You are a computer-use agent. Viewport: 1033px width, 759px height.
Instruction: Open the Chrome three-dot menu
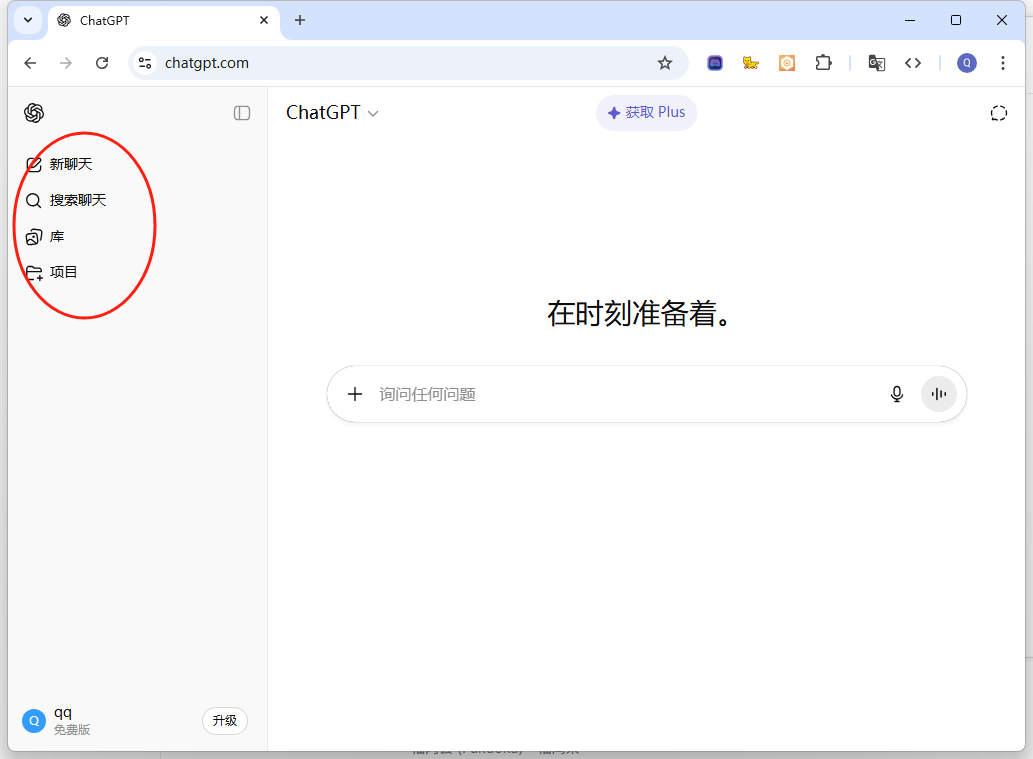click(1003, 63)
